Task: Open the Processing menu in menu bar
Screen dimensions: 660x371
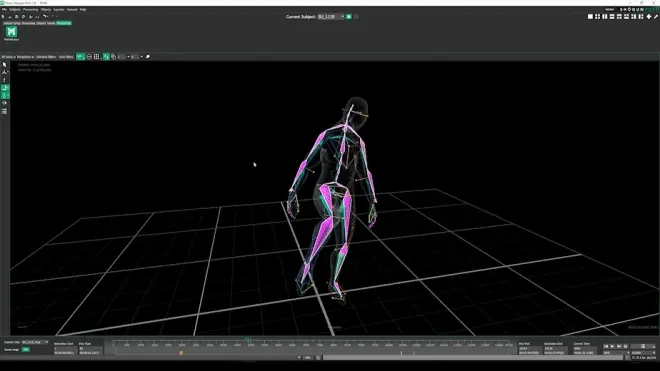Action: pos(30,9)
